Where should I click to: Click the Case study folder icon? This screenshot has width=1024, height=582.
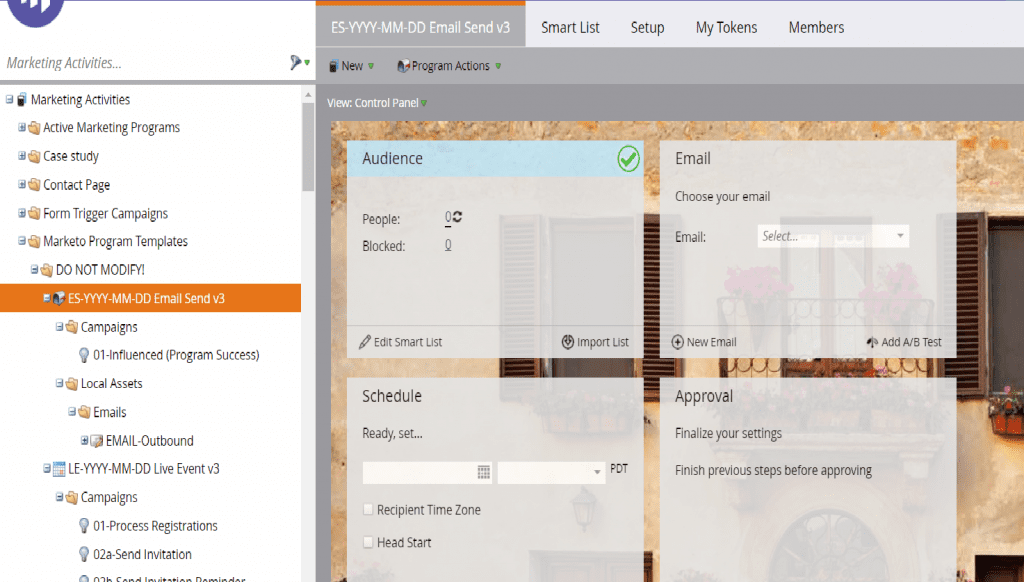(x=35, y=157)
